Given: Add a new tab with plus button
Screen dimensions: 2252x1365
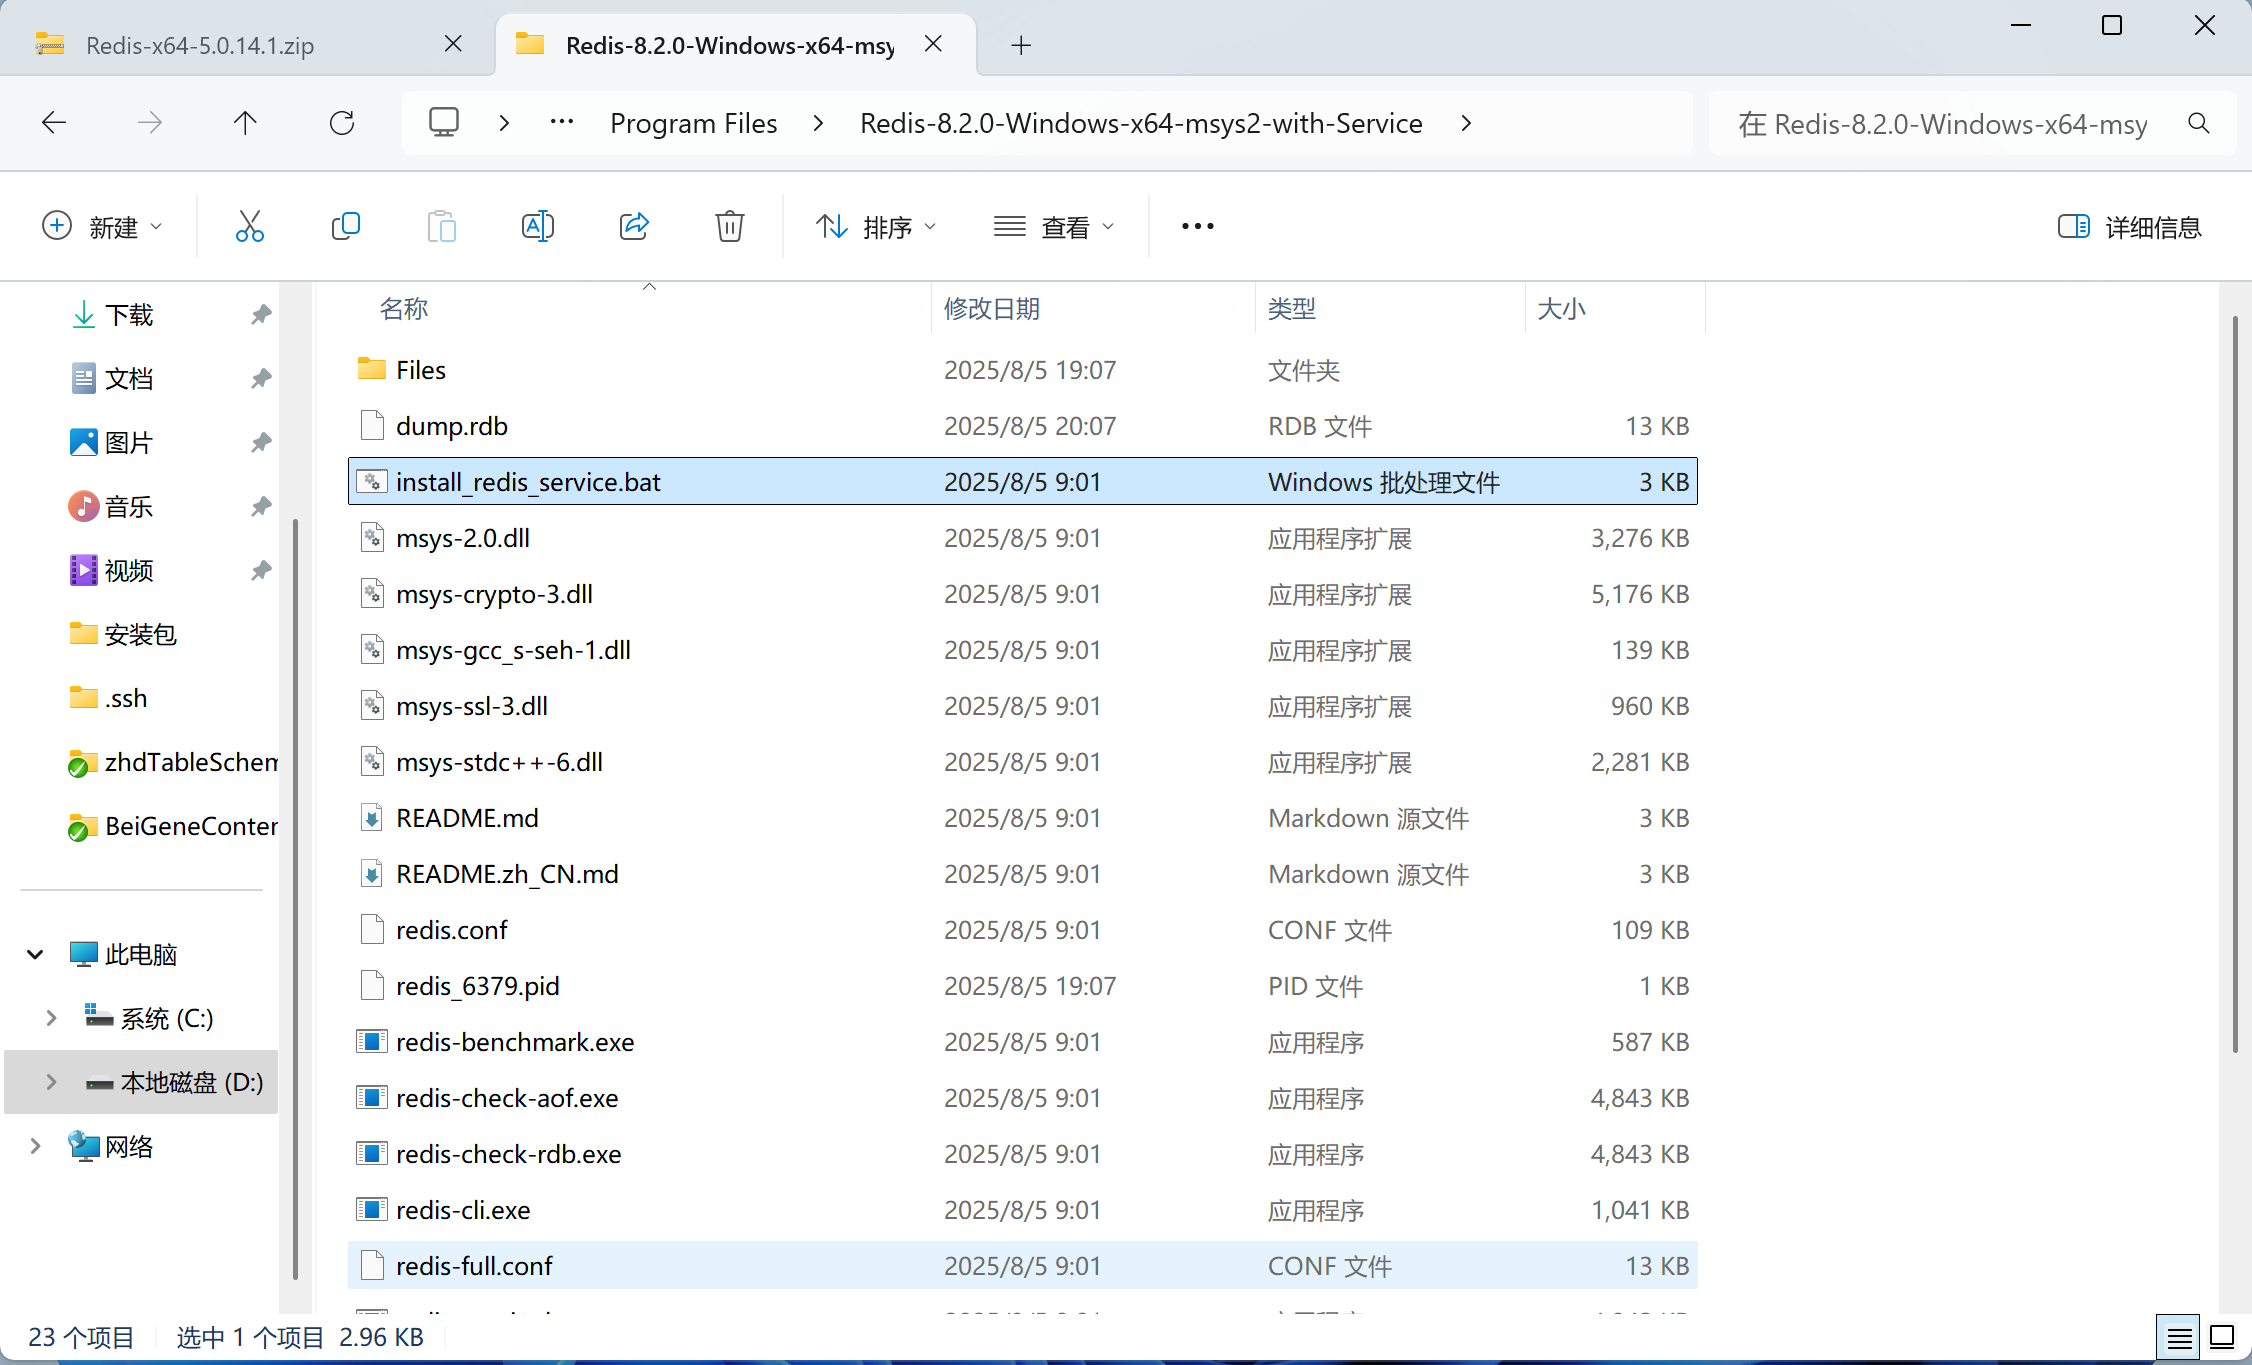Looking at the screenshot, I should point(1021,45).
